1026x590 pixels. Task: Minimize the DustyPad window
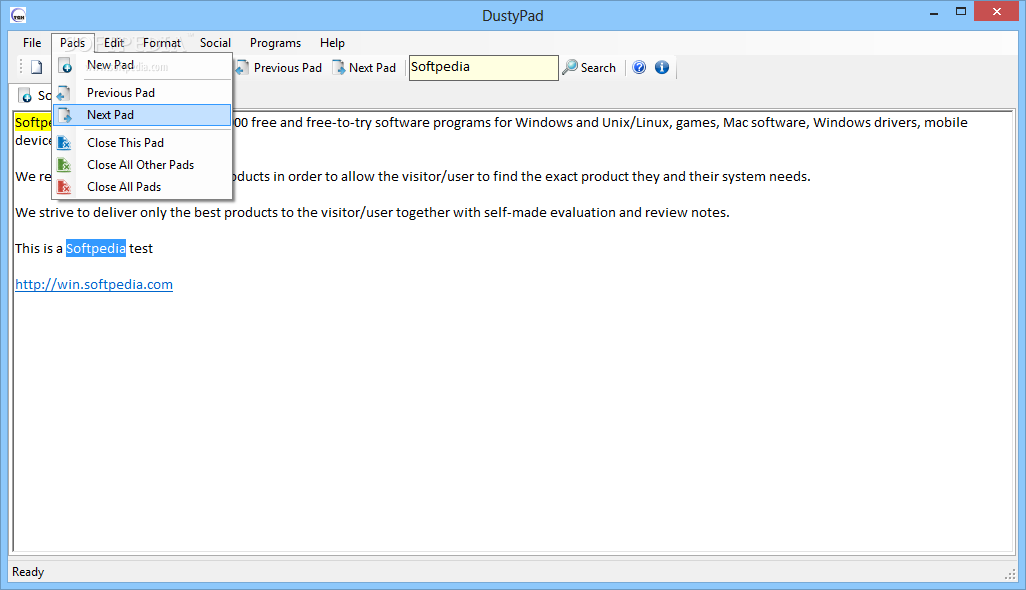(934, 12)
